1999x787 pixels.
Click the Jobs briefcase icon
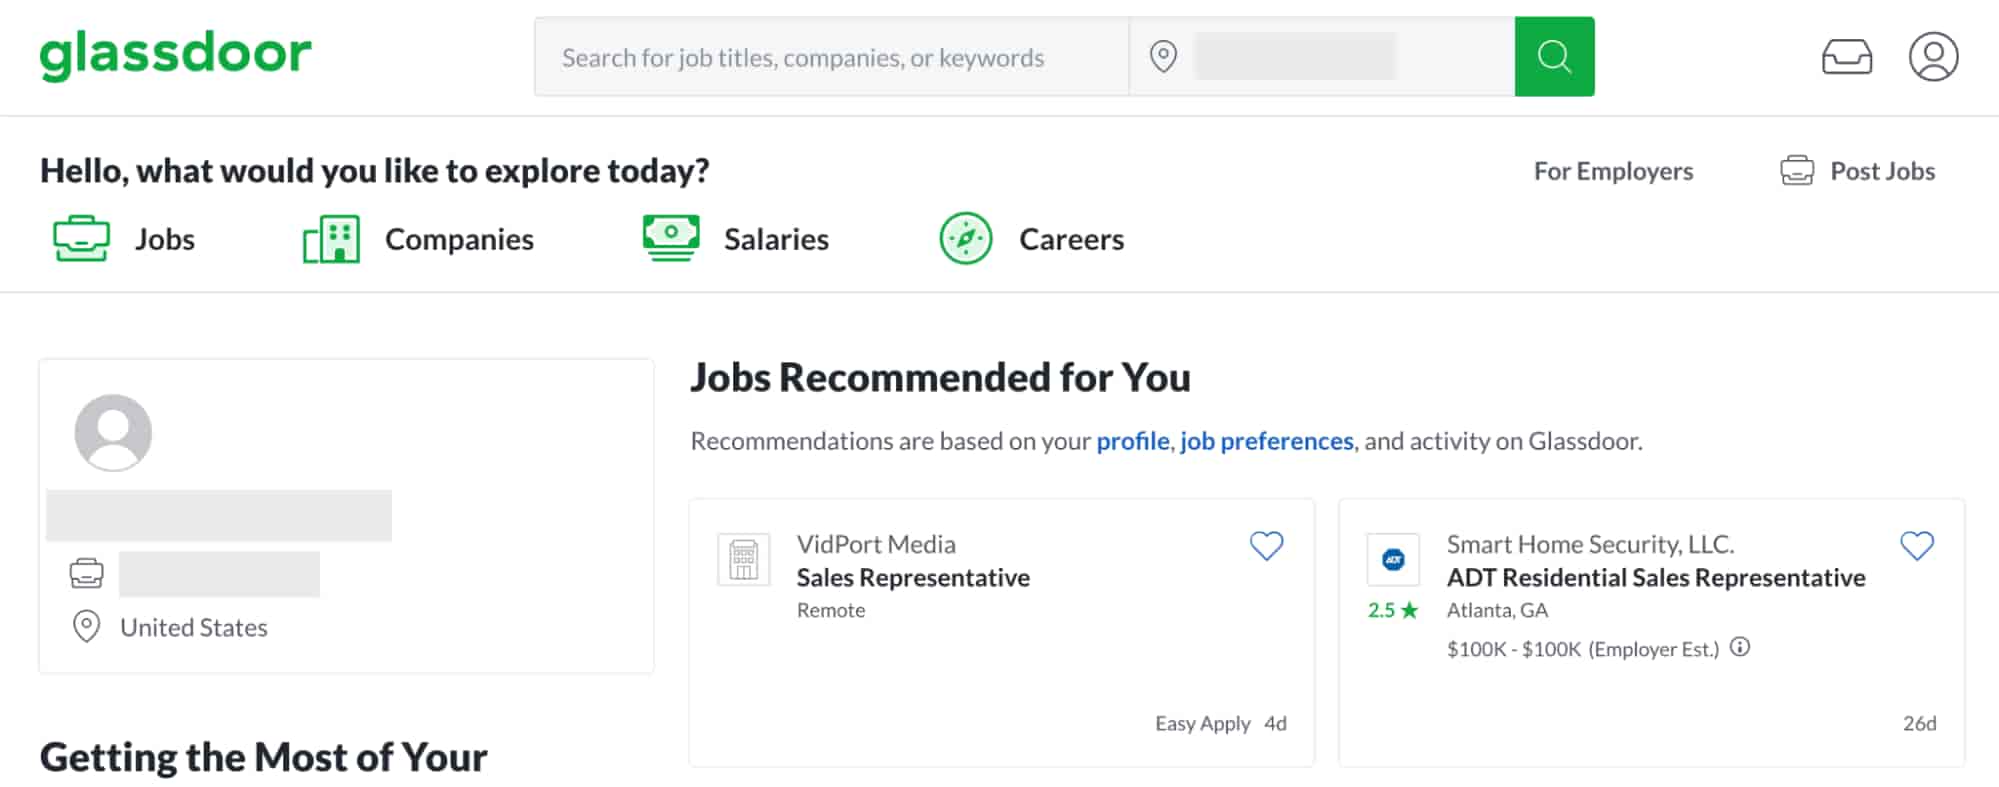click(x=81, y=239)
